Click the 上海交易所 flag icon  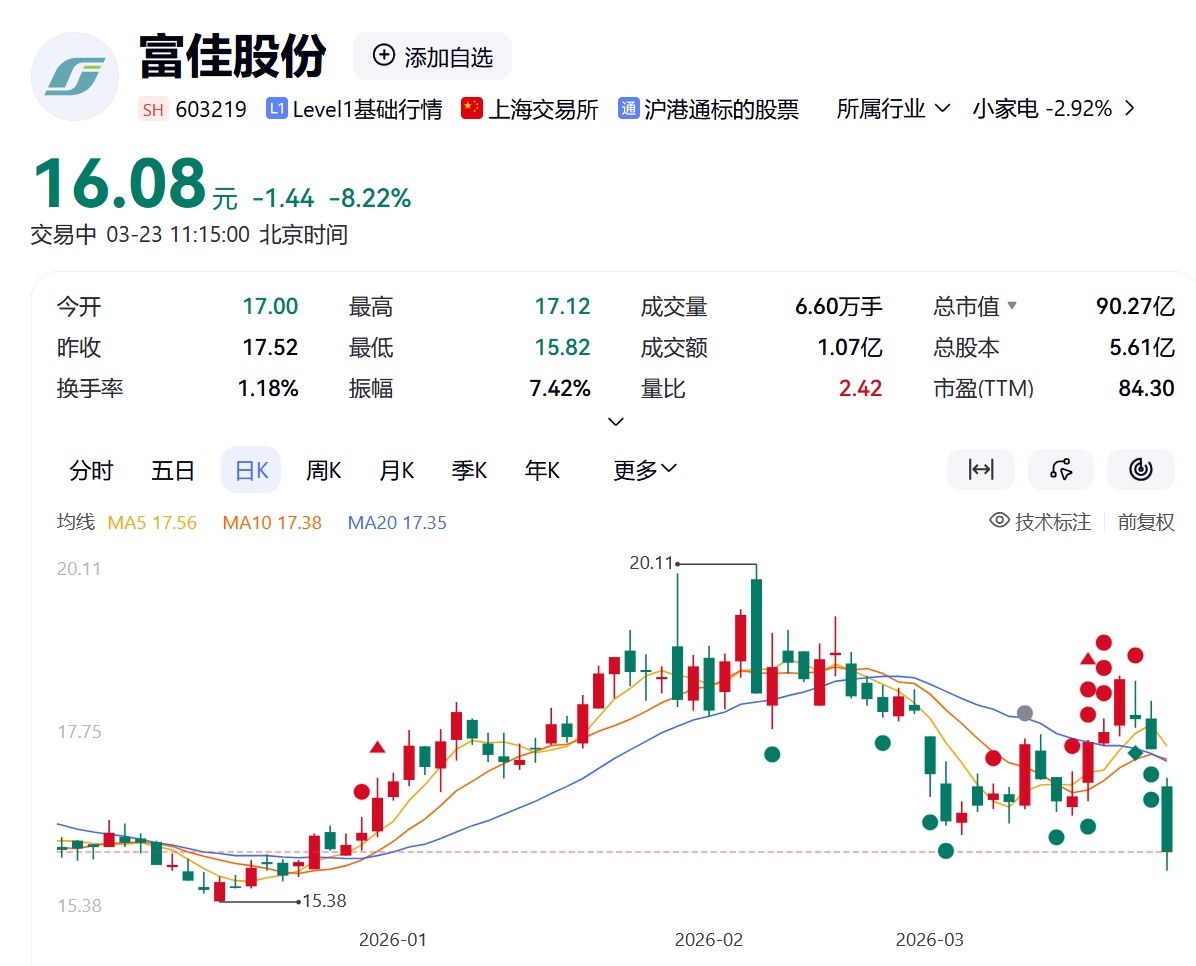click(472, 109)
